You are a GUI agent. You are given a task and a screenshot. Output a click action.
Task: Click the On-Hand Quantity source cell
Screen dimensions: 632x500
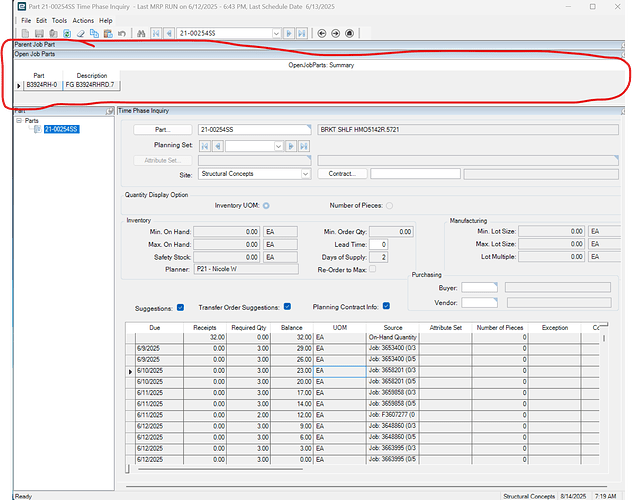tap(392, 338)
